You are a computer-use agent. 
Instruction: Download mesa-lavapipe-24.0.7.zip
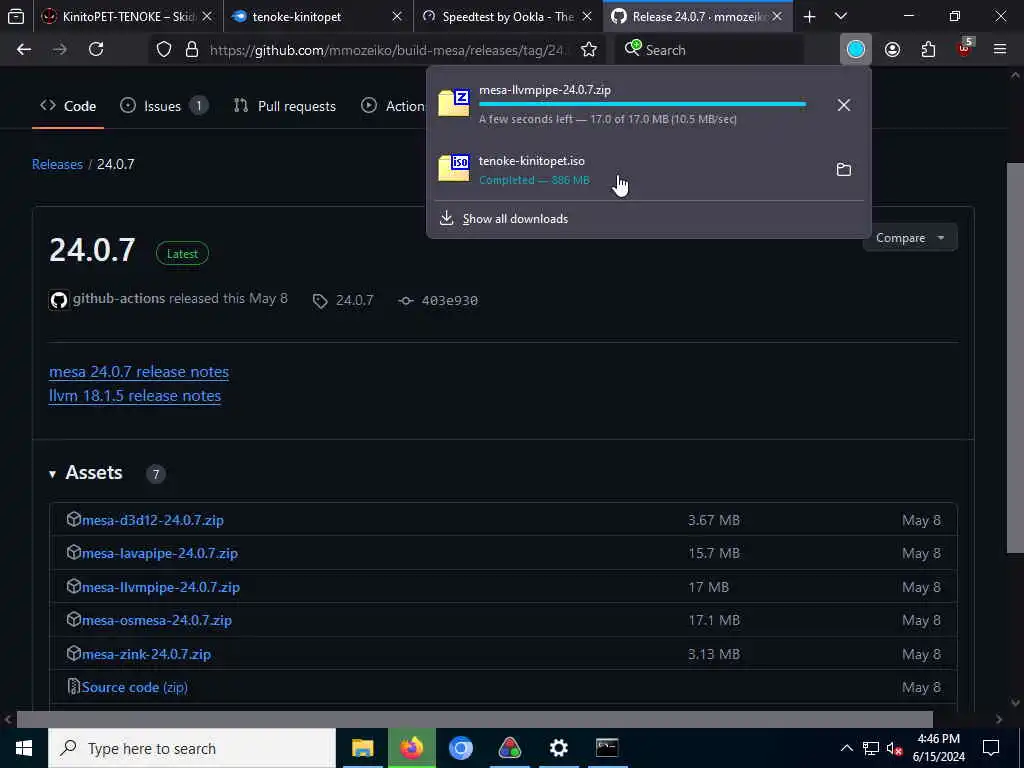pos(159,553)
